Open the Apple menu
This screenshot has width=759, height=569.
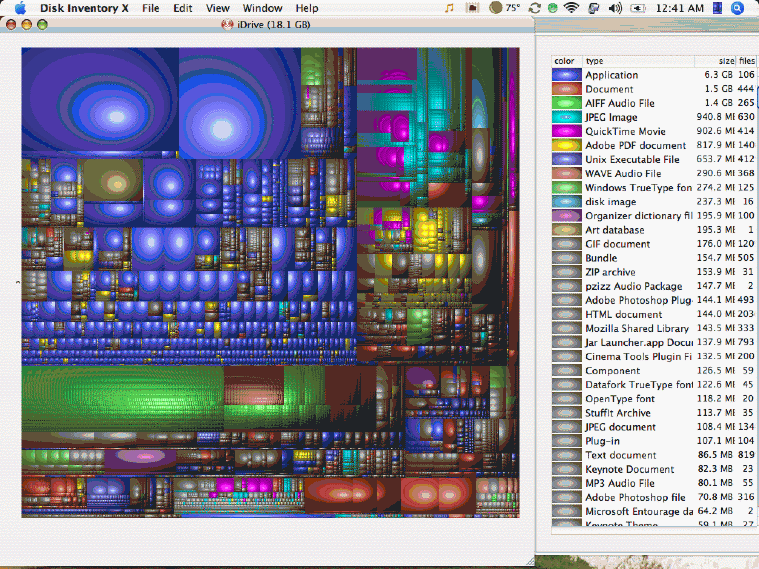coord(20,8)
